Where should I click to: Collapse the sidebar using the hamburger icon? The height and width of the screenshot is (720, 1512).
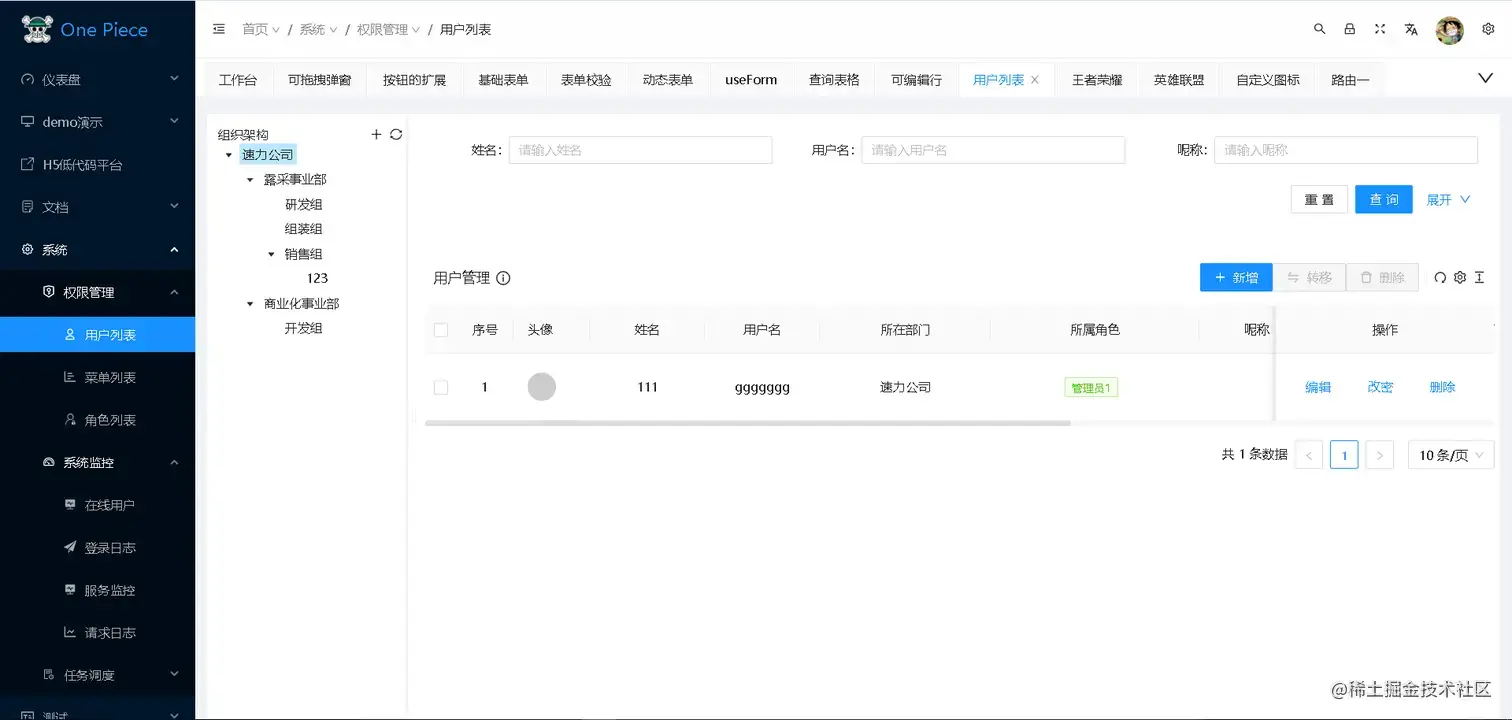coord(219,29)
